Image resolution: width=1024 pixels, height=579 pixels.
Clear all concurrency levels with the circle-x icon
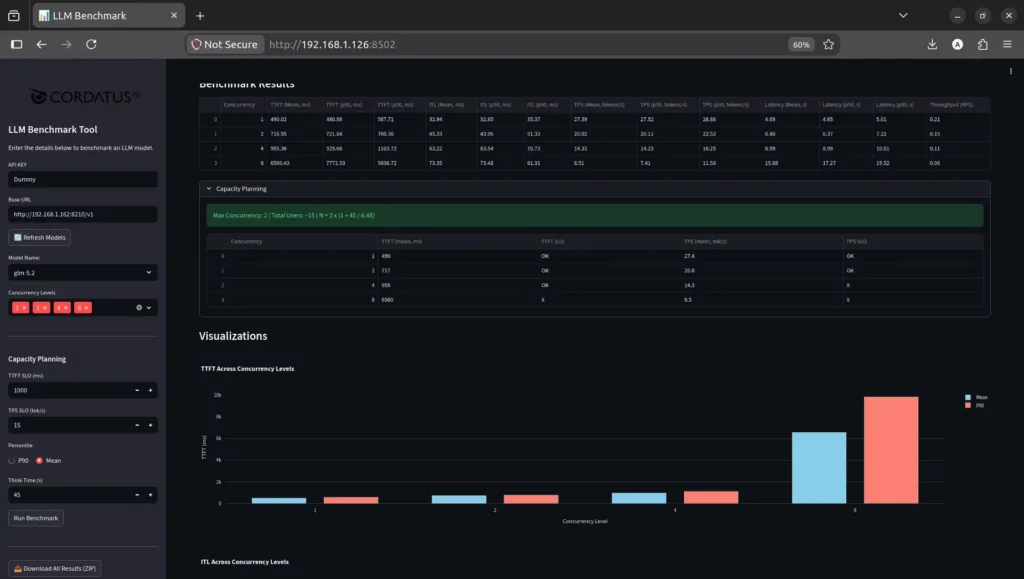tap(139, 307)
